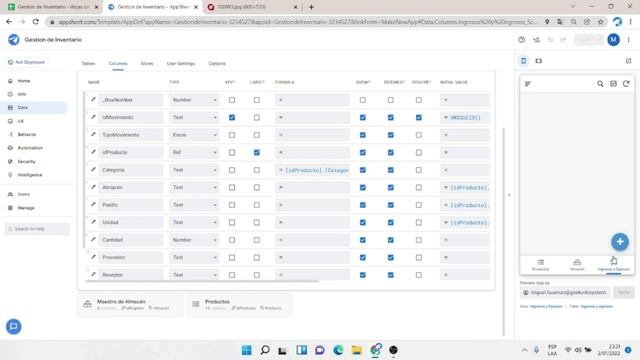Switch to the Tables tab
The height and width of the screenshot is (360, 640).
tap(88, 64)
